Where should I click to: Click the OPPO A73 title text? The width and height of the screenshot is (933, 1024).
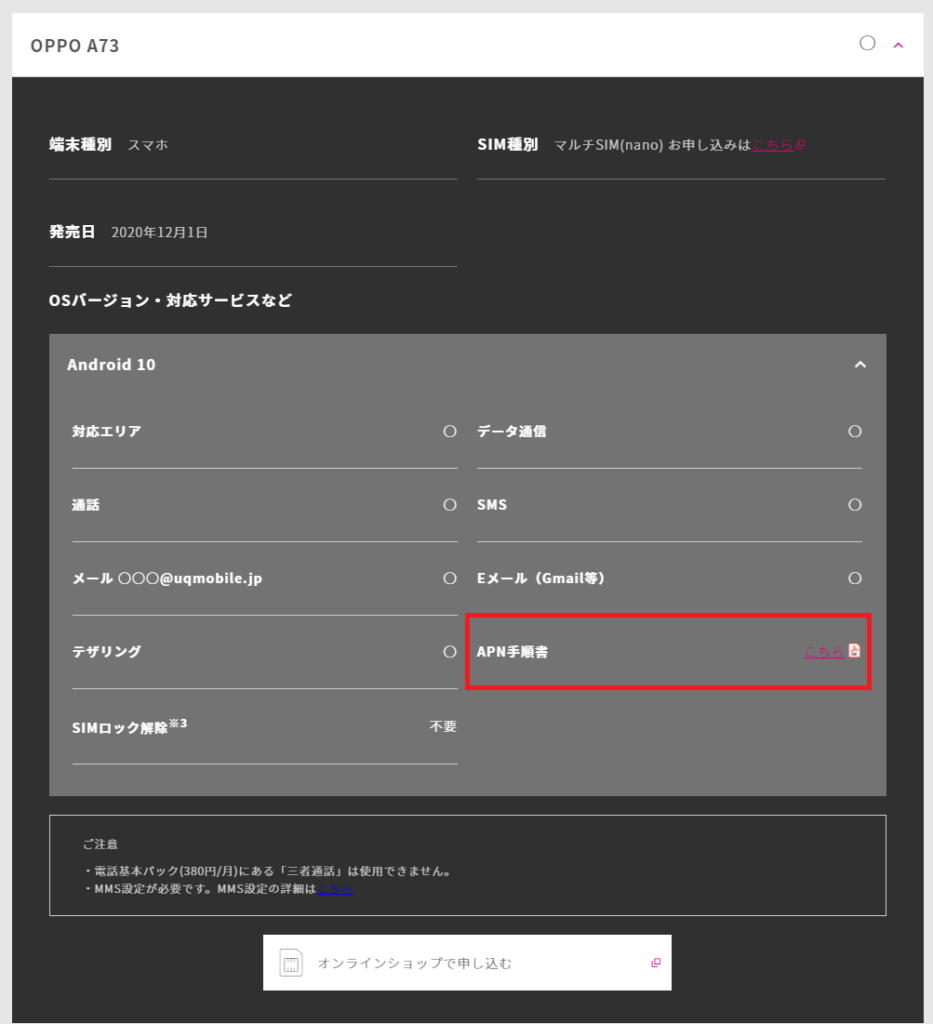[75, 46]
